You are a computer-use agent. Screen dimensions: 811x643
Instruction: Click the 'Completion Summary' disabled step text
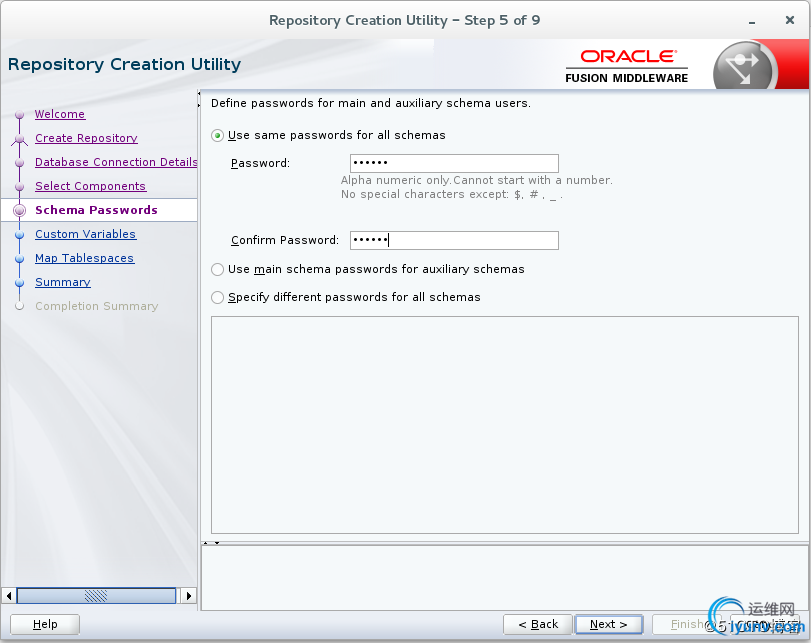pos(97,306)
